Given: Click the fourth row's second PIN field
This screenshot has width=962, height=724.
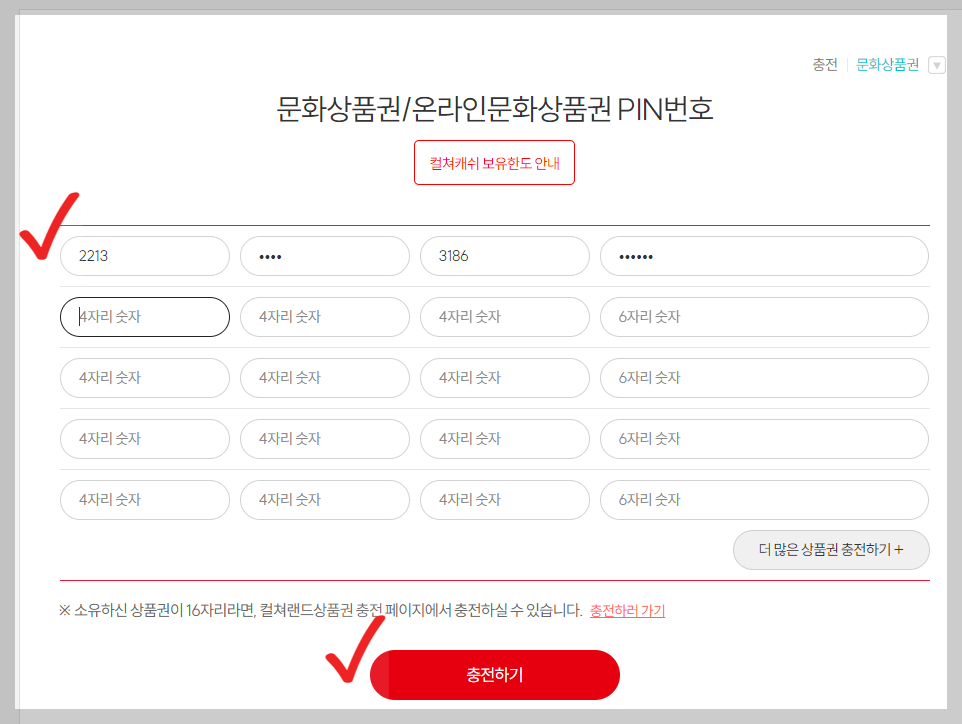Looking at the screenshot, I should [x=324, y=439].
